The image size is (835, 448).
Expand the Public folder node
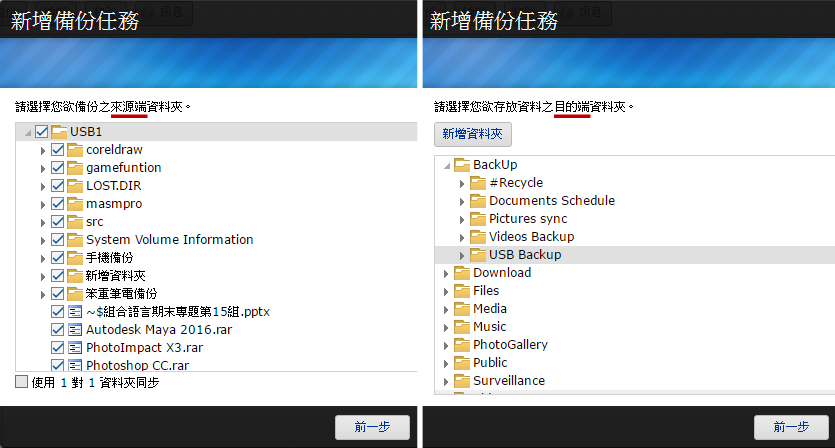pos(446,364)
